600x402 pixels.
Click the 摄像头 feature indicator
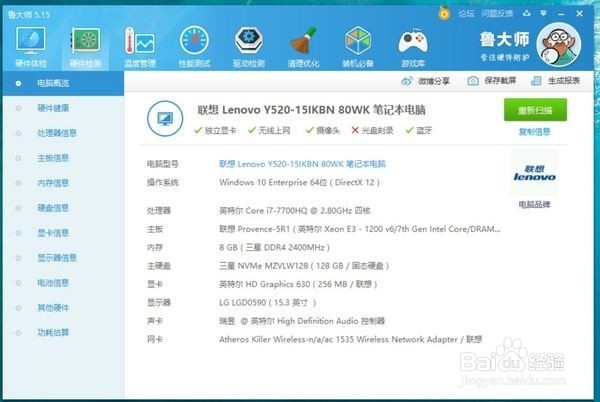coord(323,130)
